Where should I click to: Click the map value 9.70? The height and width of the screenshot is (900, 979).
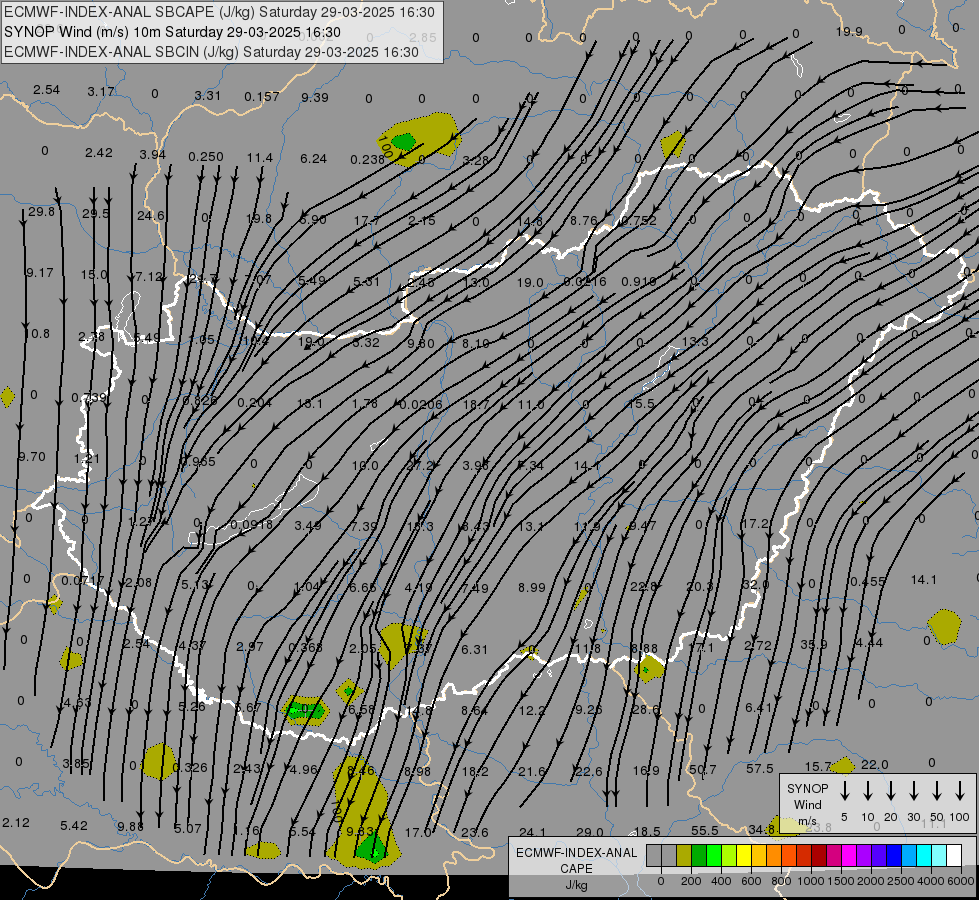coord(32,457)
